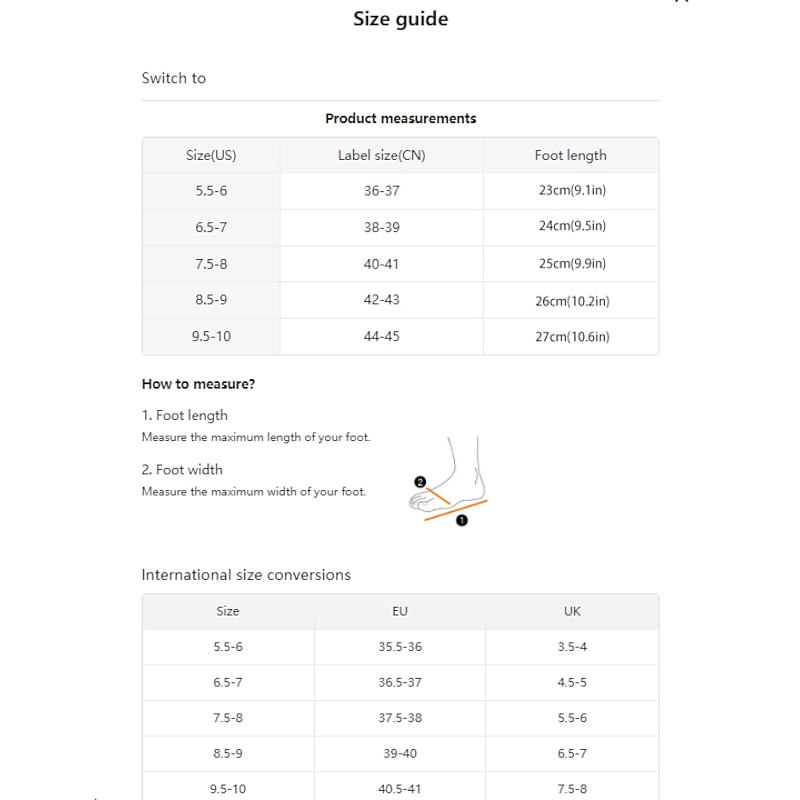Click the orange foot length line in diagram
The width and height of the screenshot is (800, 800).
(x=455, y=509)
